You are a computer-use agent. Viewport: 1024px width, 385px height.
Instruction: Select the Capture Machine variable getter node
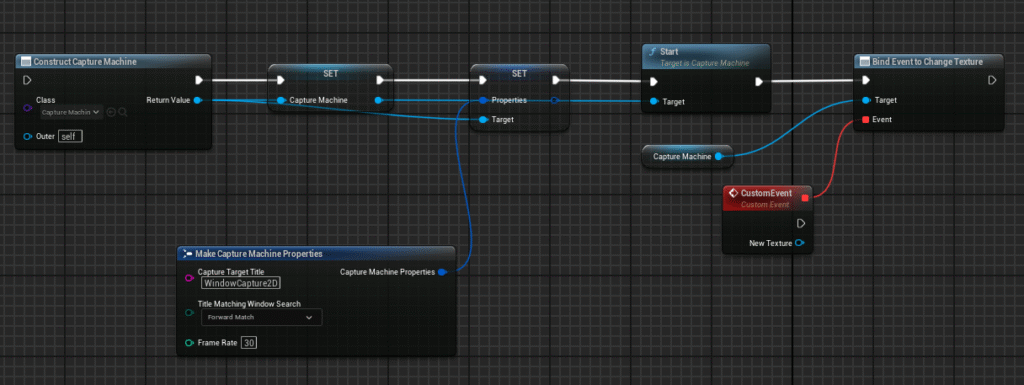(x=686, y=157)
